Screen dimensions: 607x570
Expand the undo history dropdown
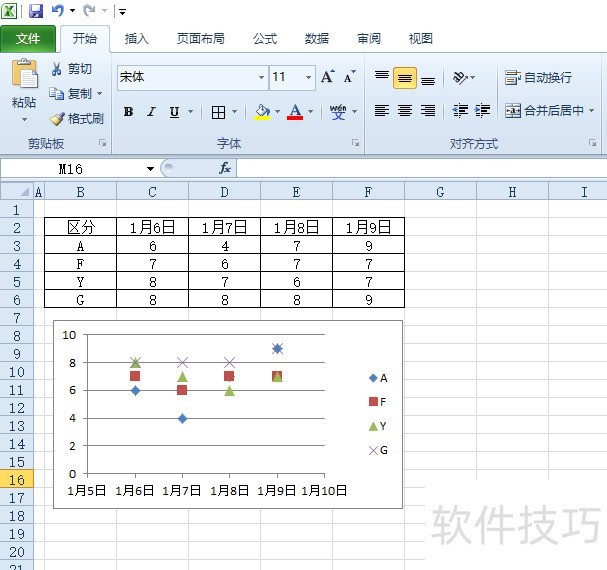(72, 11)
